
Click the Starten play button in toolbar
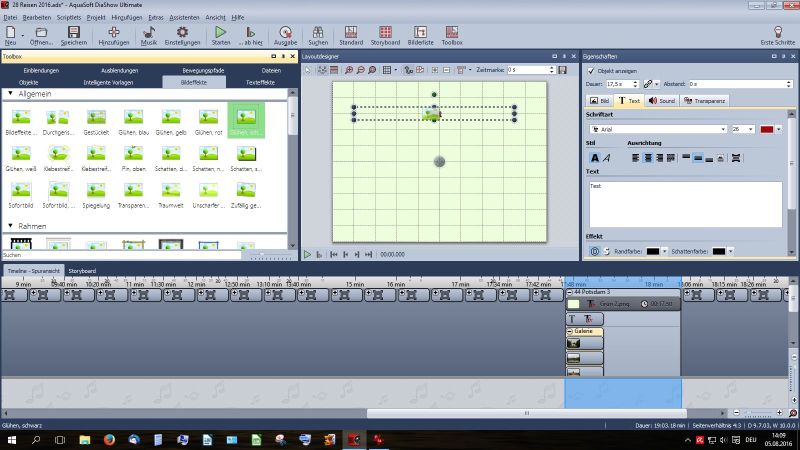pos(219,36)
